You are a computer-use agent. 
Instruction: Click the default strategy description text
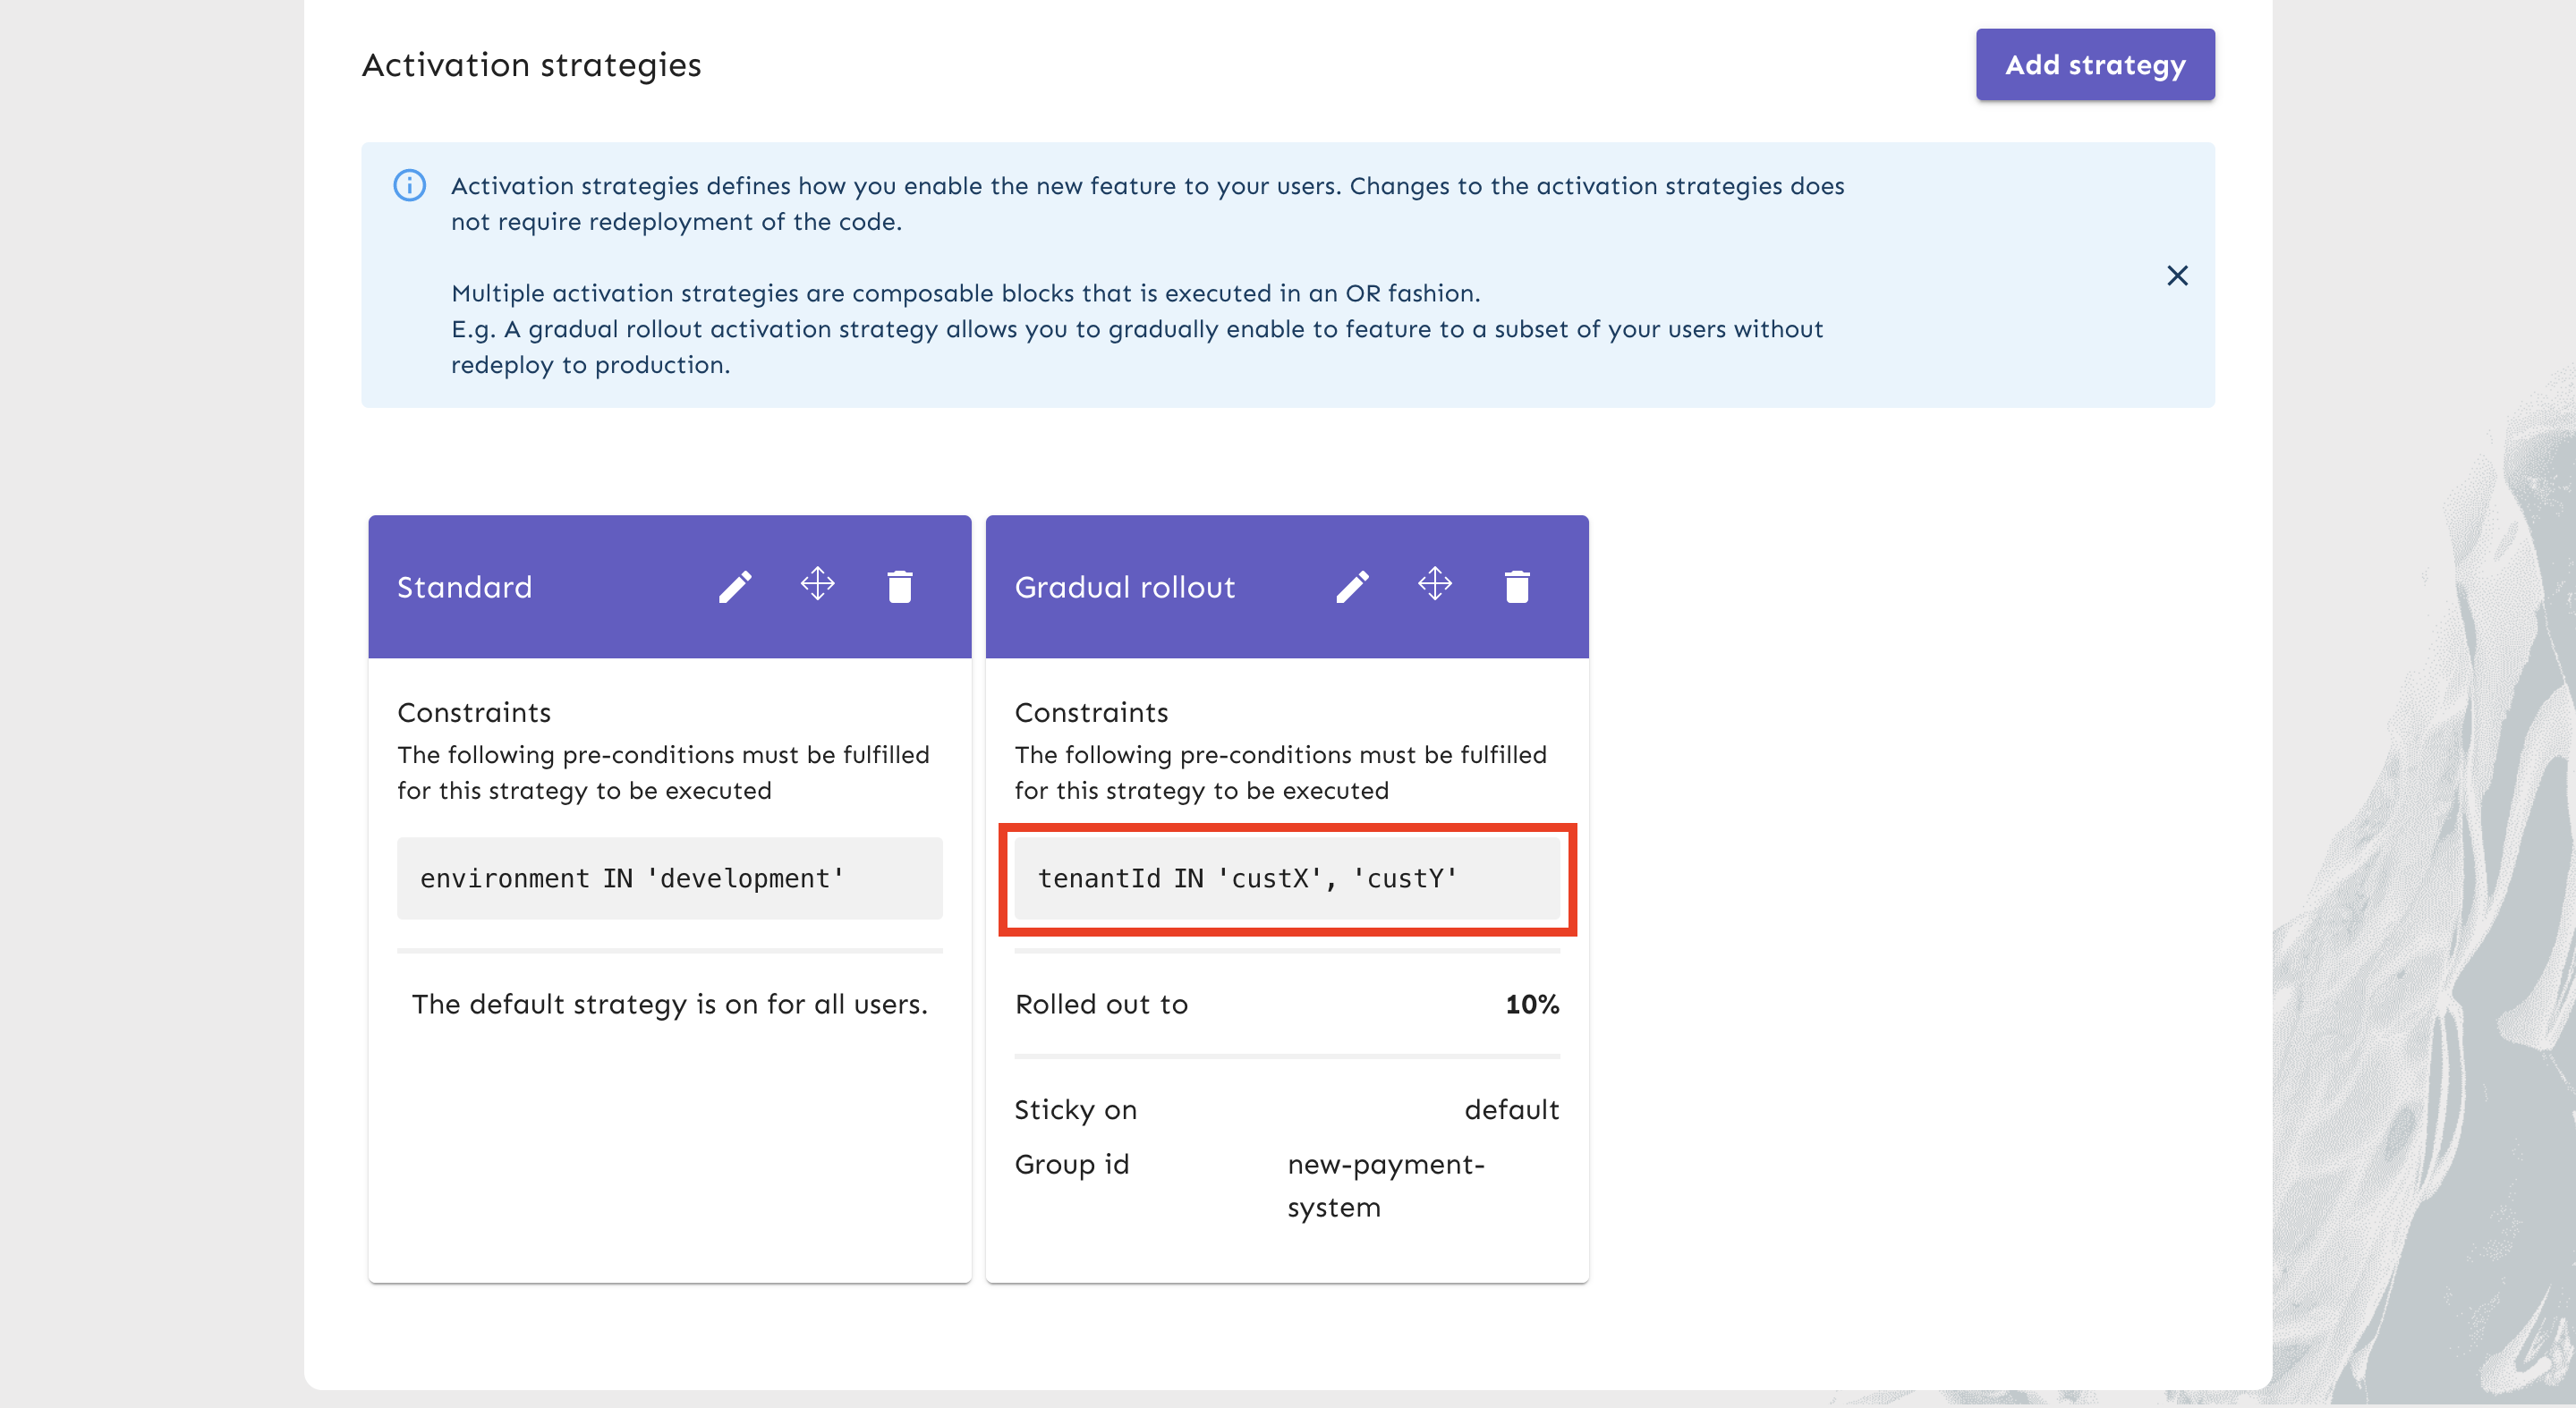669,1004
